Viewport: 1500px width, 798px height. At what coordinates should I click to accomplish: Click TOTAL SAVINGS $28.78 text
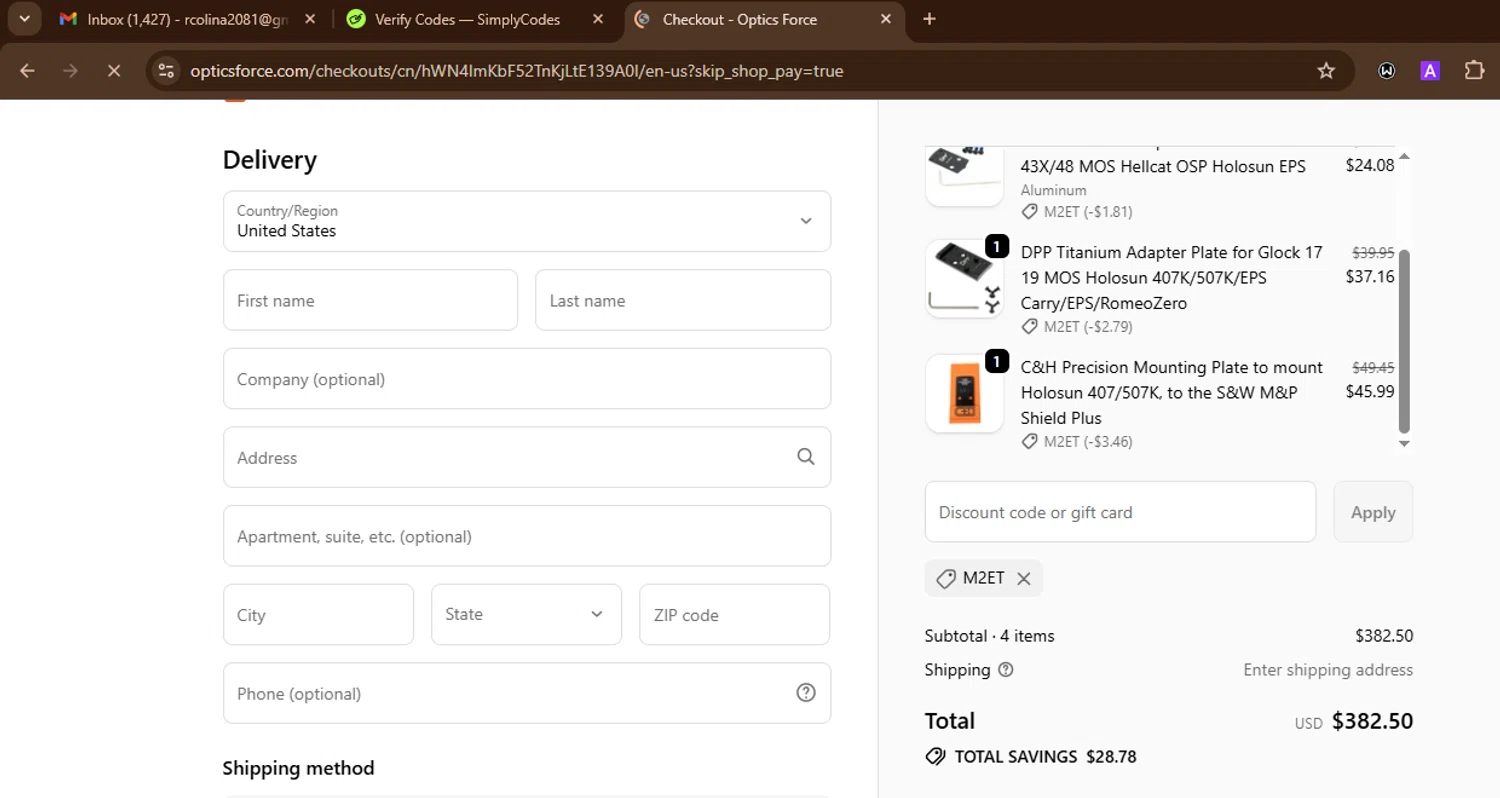1045,757
